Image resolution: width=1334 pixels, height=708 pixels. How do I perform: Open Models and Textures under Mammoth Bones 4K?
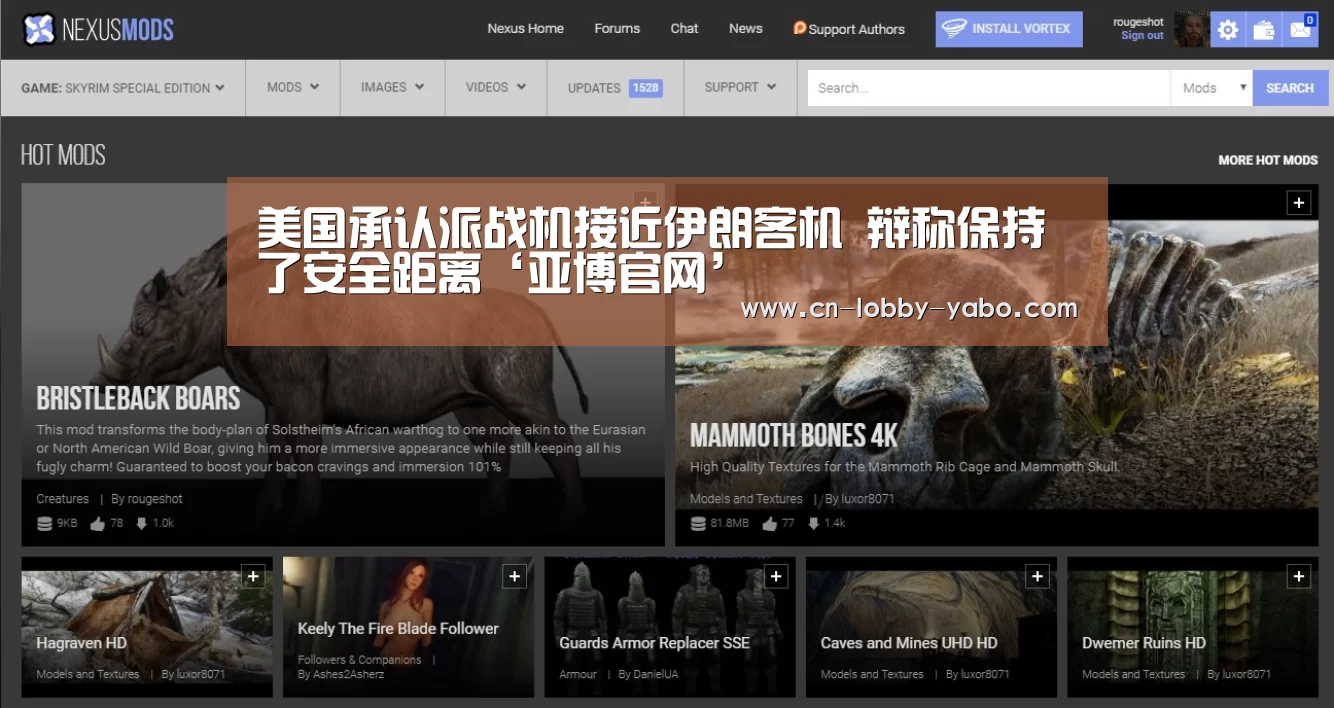(x=746, y=499)
